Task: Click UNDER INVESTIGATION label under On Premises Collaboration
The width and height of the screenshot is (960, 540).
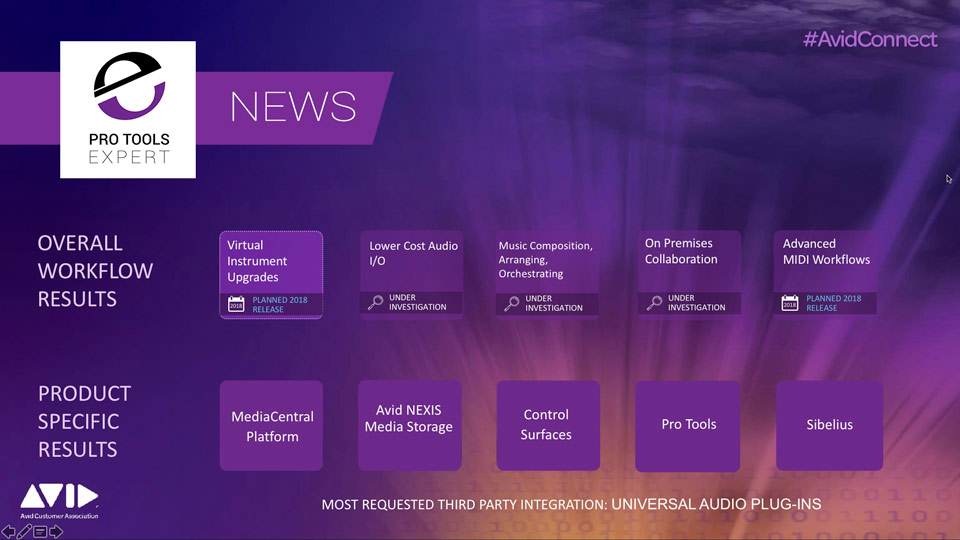Action: point(696,302)
